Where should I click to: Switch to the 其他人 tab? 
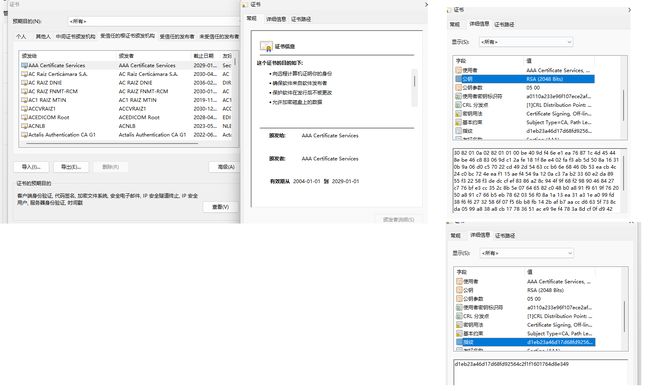[x=43, y=36]
